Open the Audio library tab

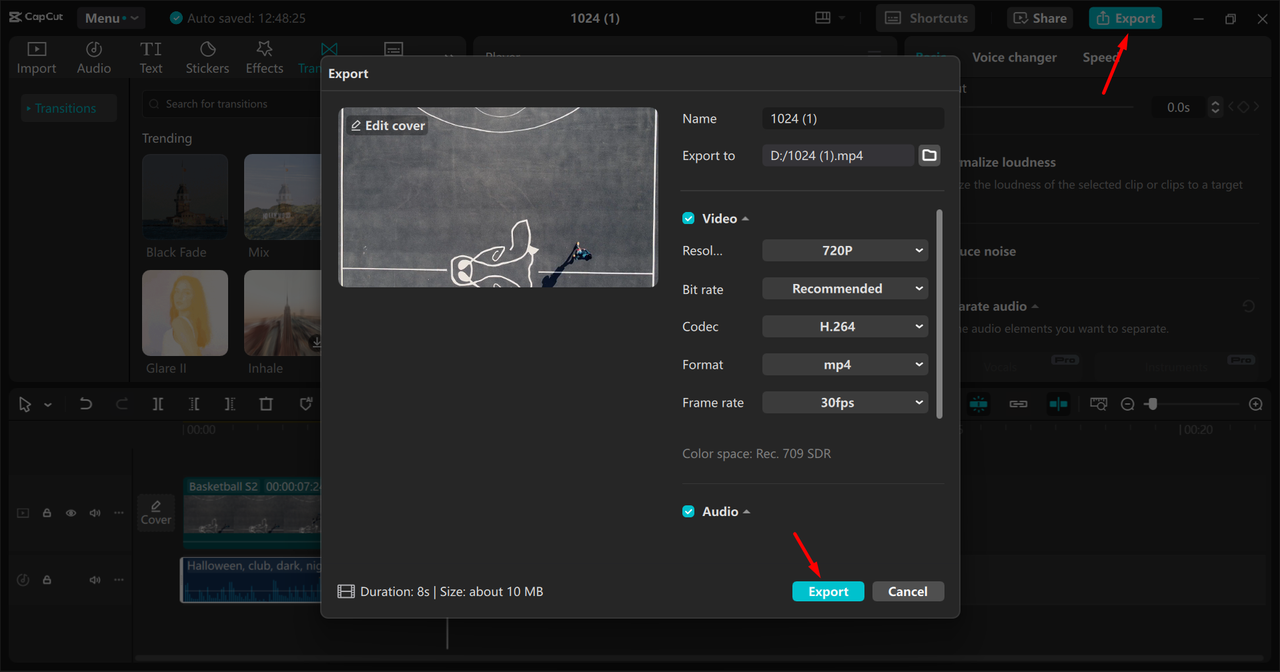(x=94, y=58)
